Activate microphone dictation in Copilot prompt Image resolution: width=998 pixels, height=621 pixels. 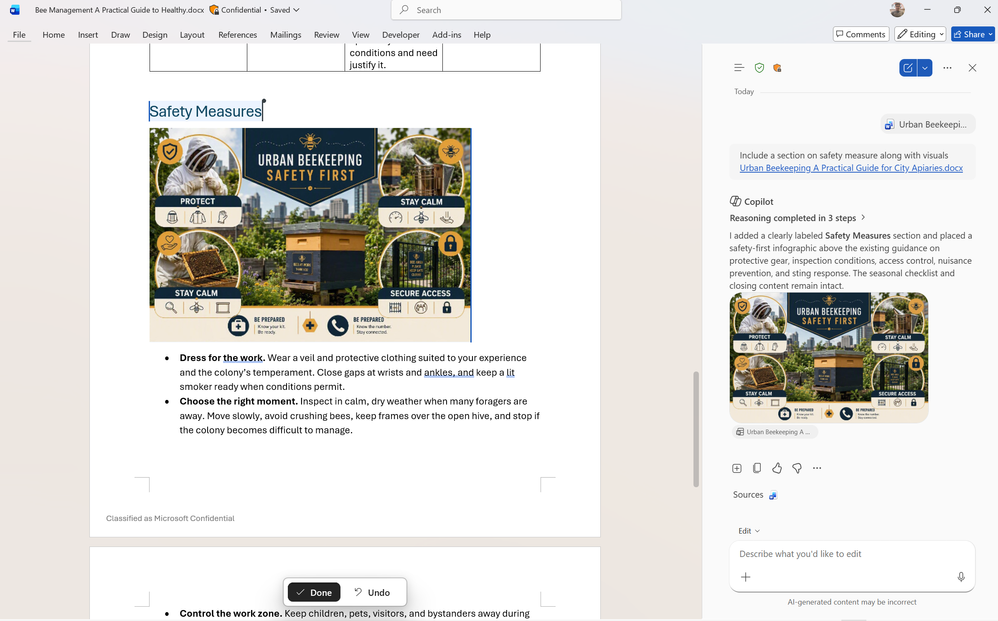[x=960, y=577]
